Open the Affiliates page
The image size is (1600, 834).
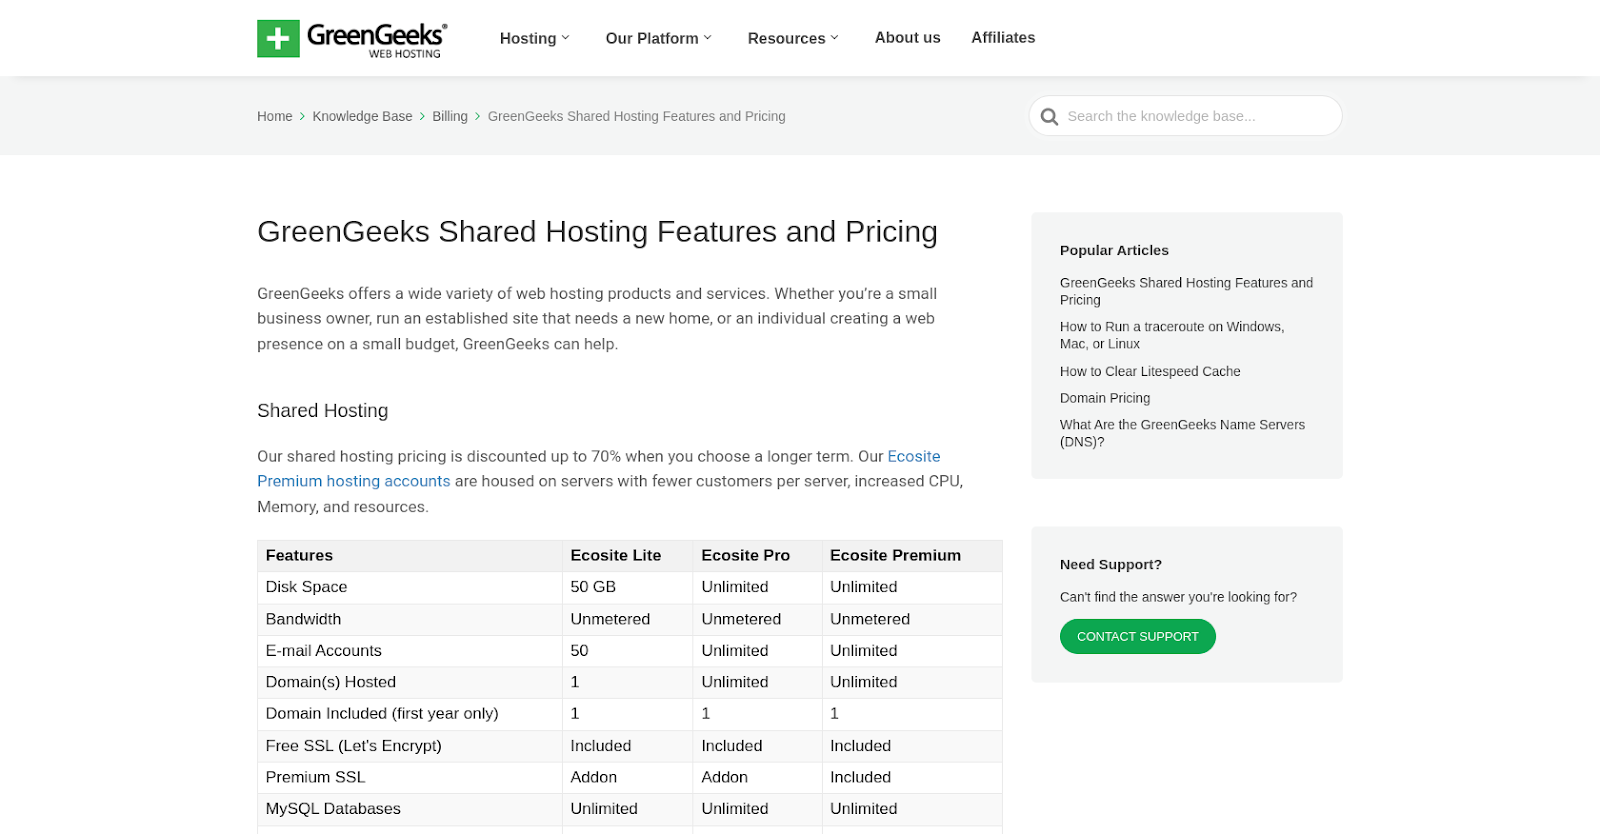click(1003, 37)
